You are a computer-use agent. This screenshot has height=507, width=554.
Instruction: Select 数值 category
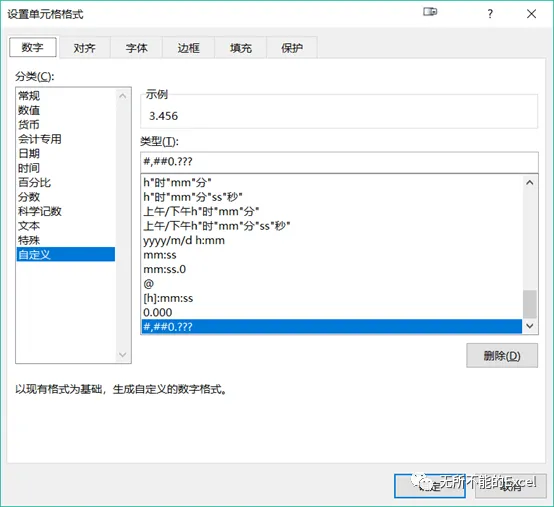click(66, 110)
